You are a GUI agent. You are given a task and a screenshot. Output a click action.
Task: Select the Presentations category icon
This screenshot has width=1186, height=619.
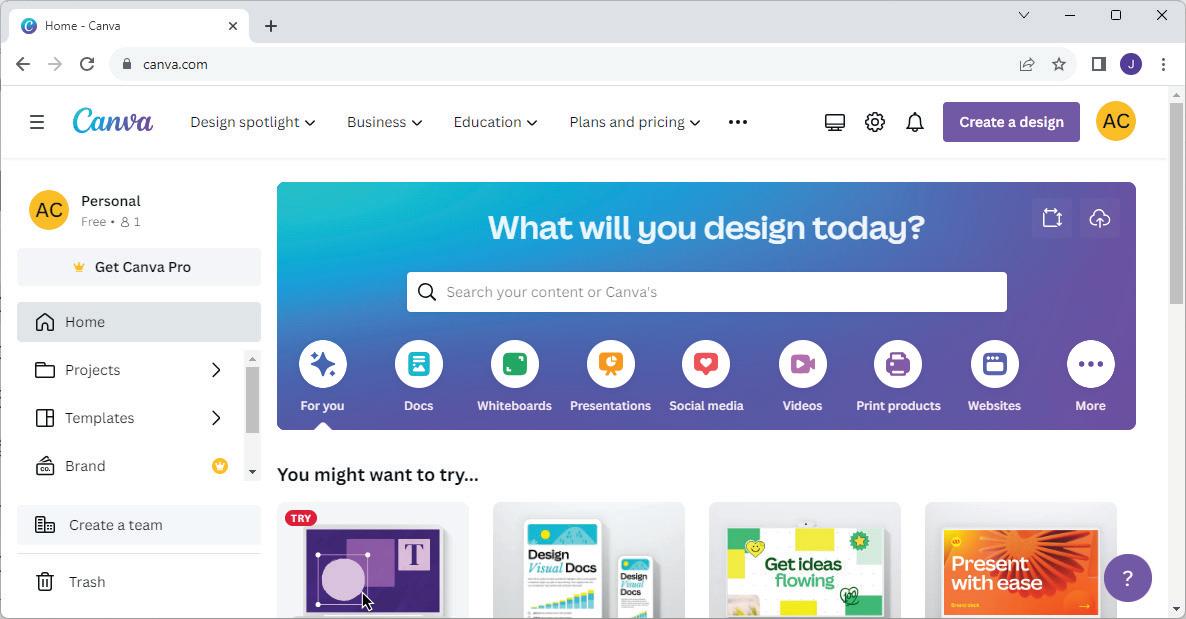click(x=610, y=364)
